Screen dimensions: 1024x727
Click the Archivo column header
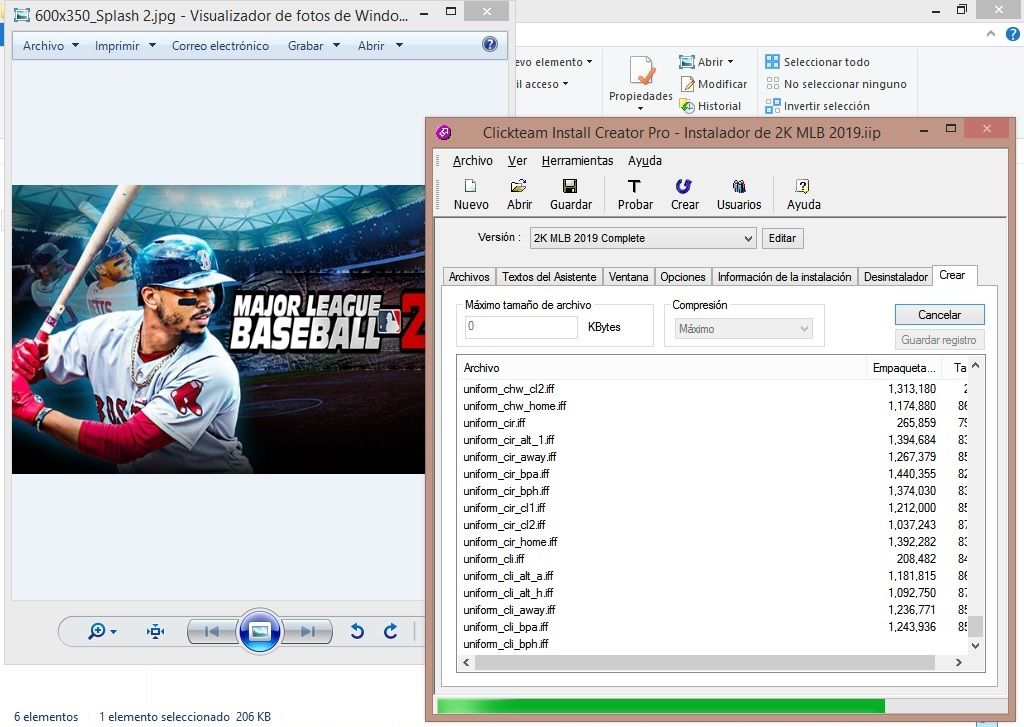662,368
